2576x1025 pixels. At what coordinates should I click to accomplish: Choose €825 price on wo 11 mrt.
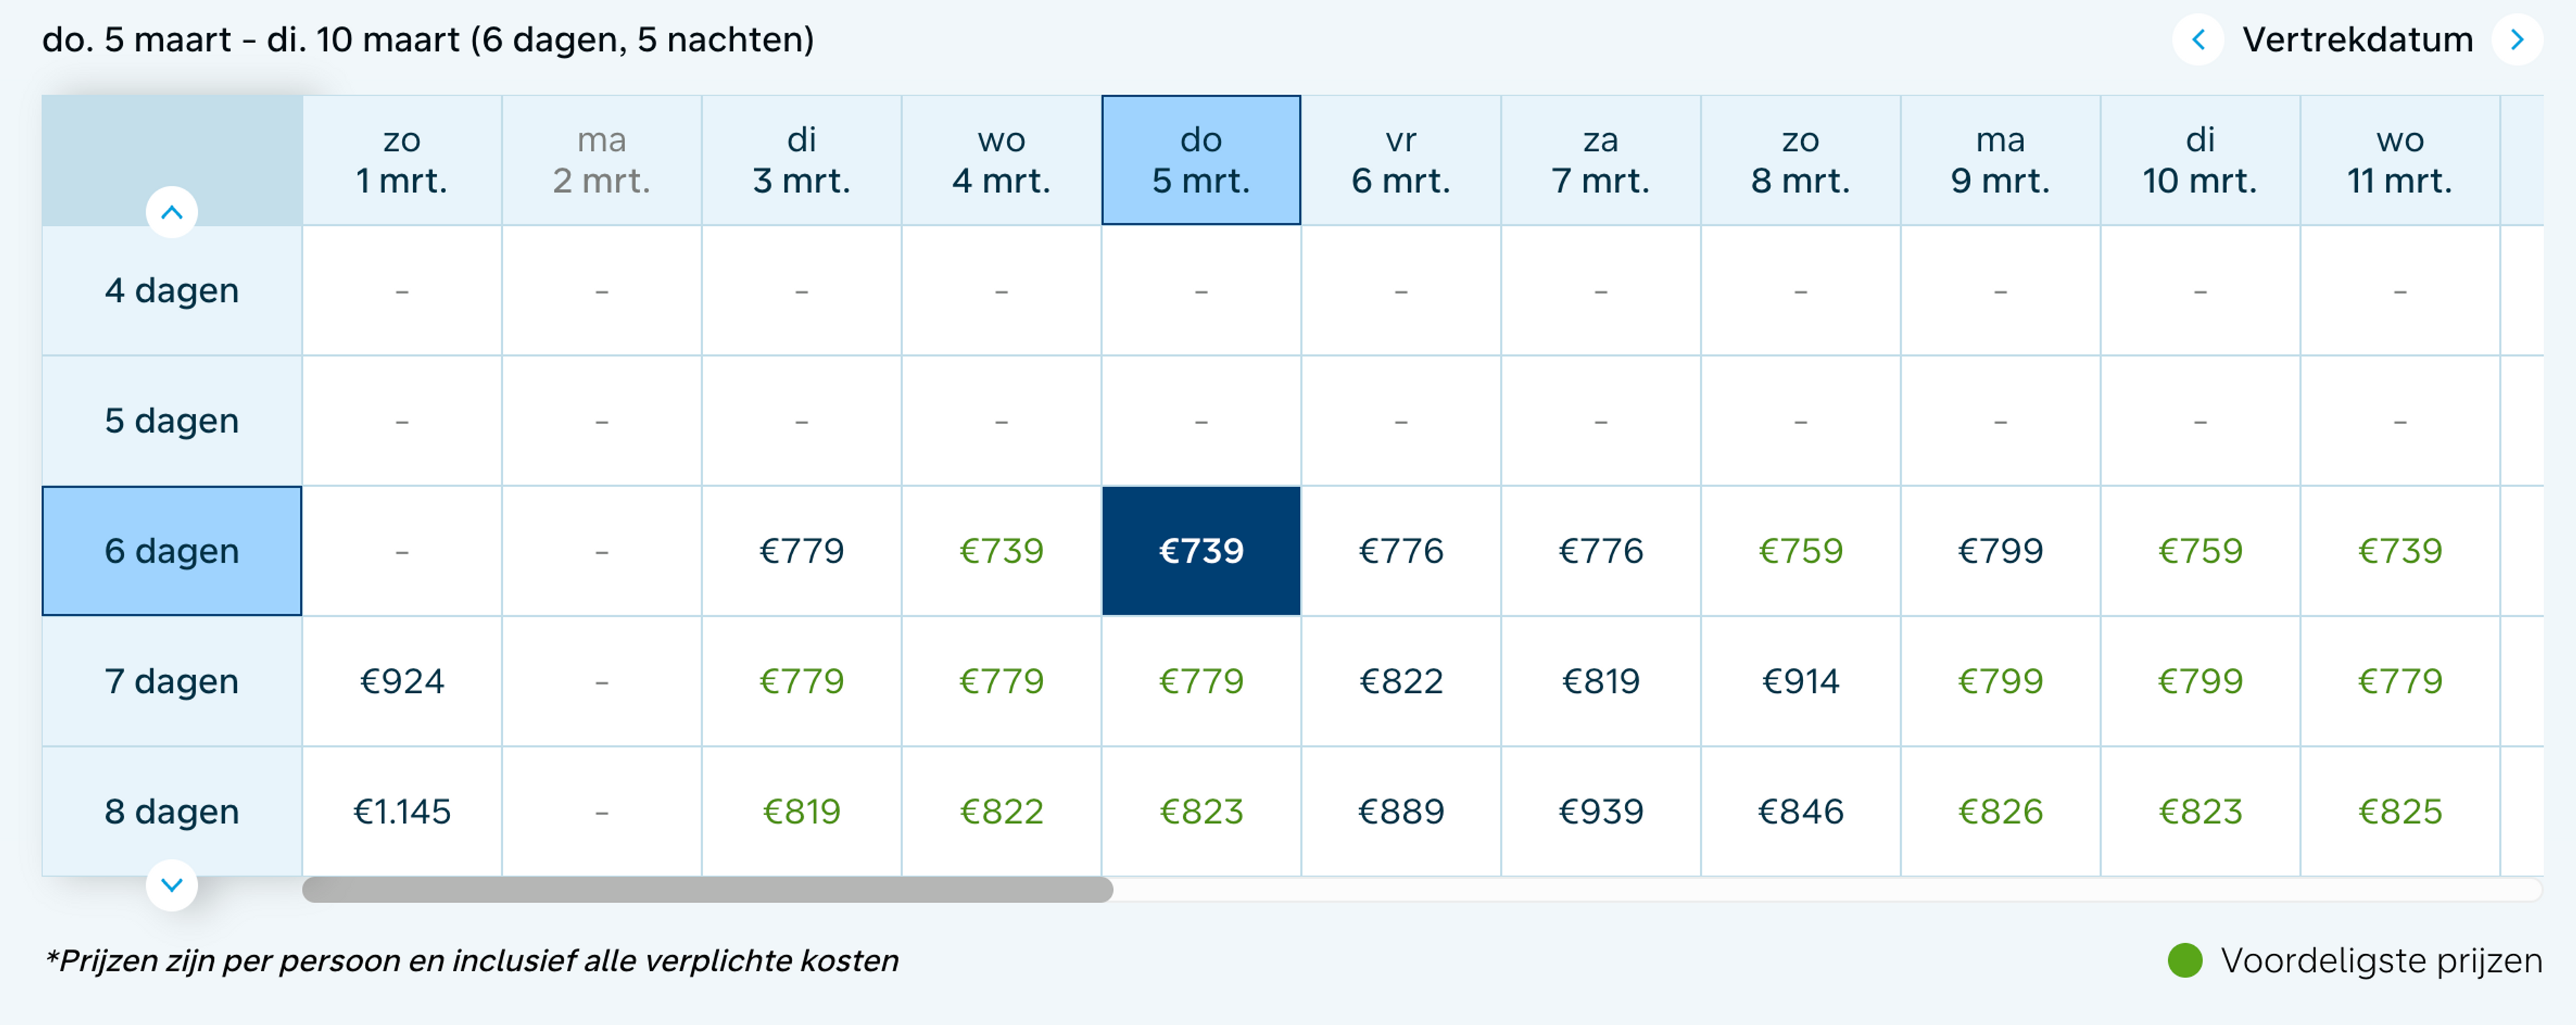point(2400,811)
